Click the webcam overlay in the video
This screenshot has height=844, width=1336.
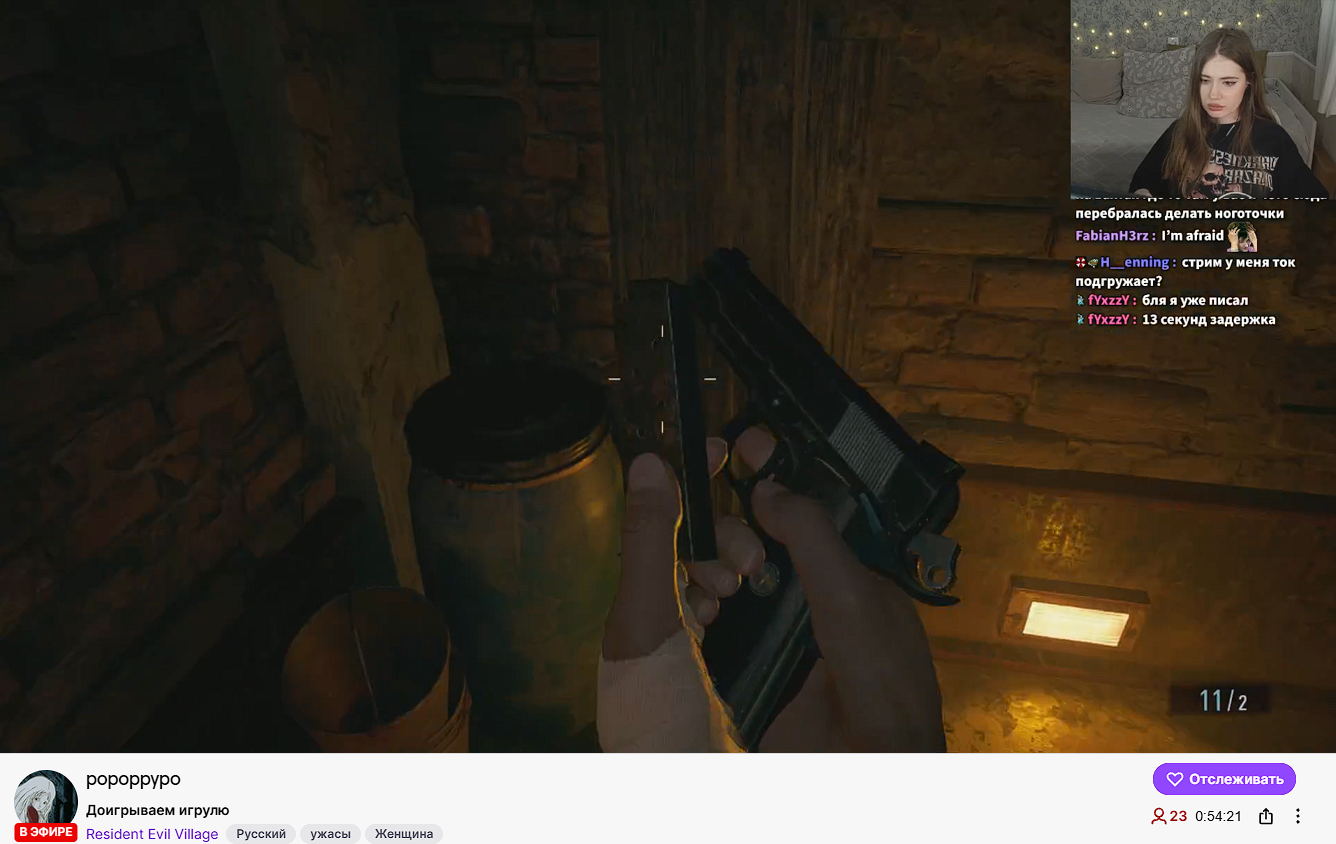pyautogui.click(x=1203, y=98)
